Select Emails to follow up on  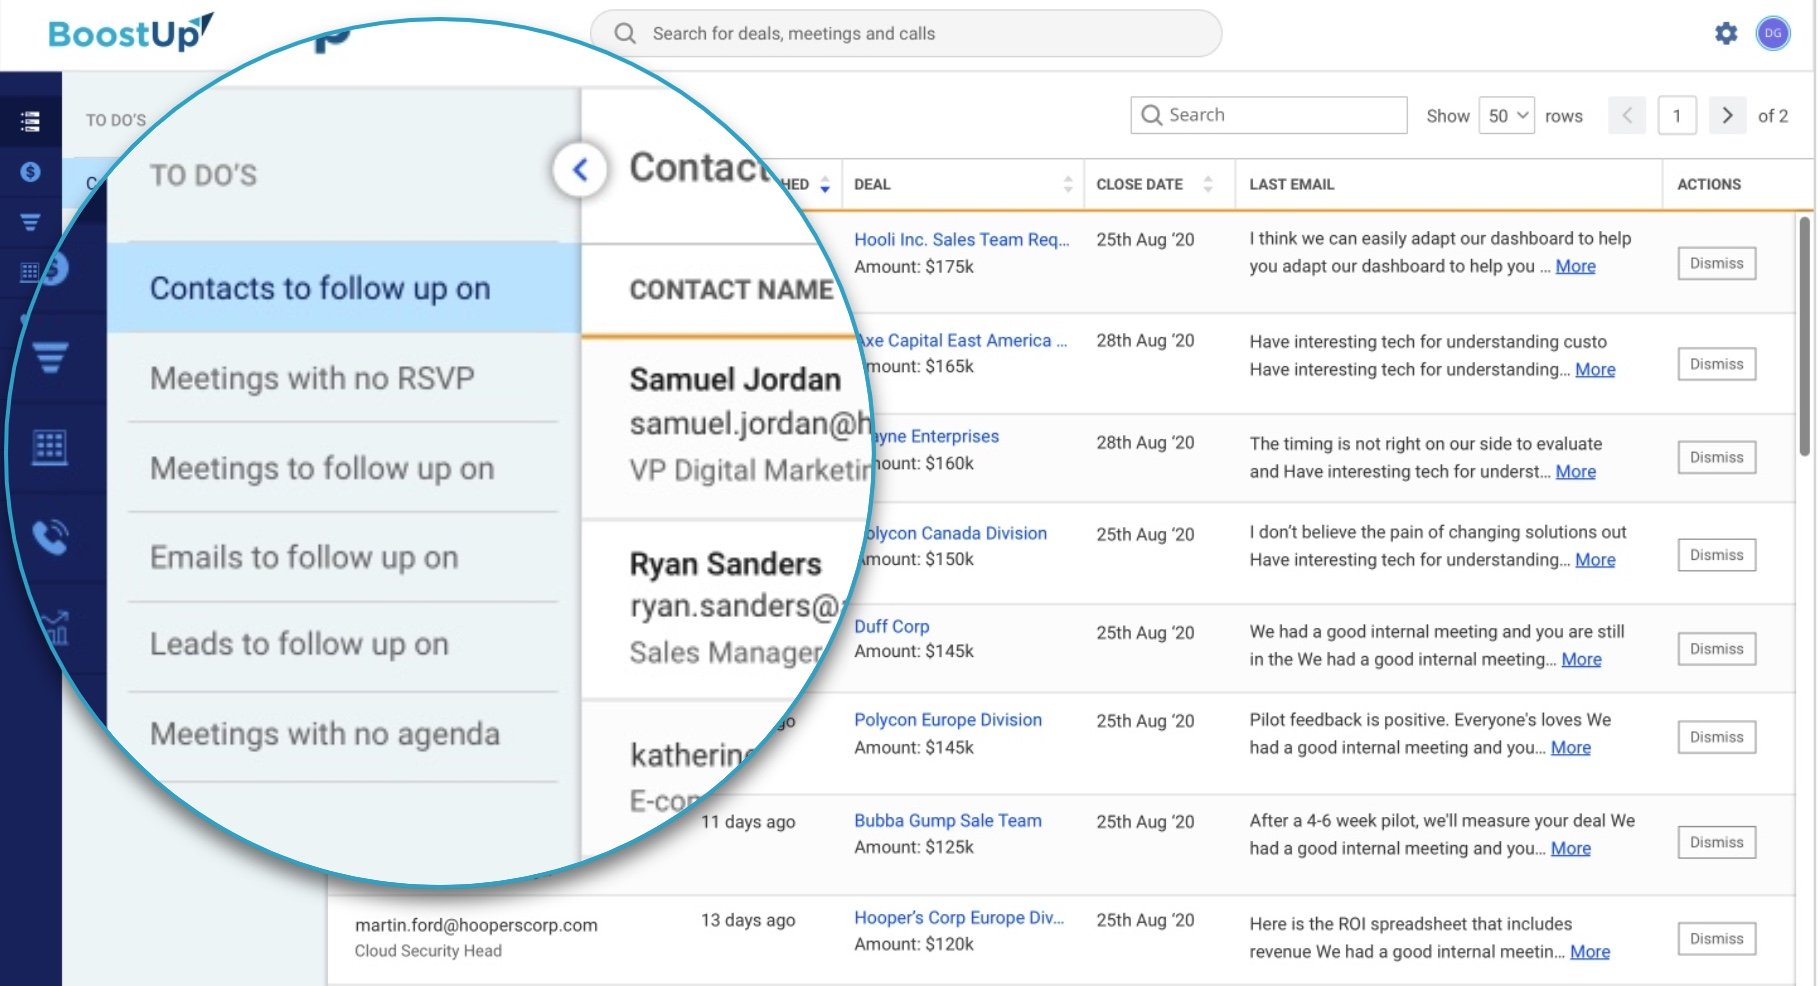coord(304,557)
